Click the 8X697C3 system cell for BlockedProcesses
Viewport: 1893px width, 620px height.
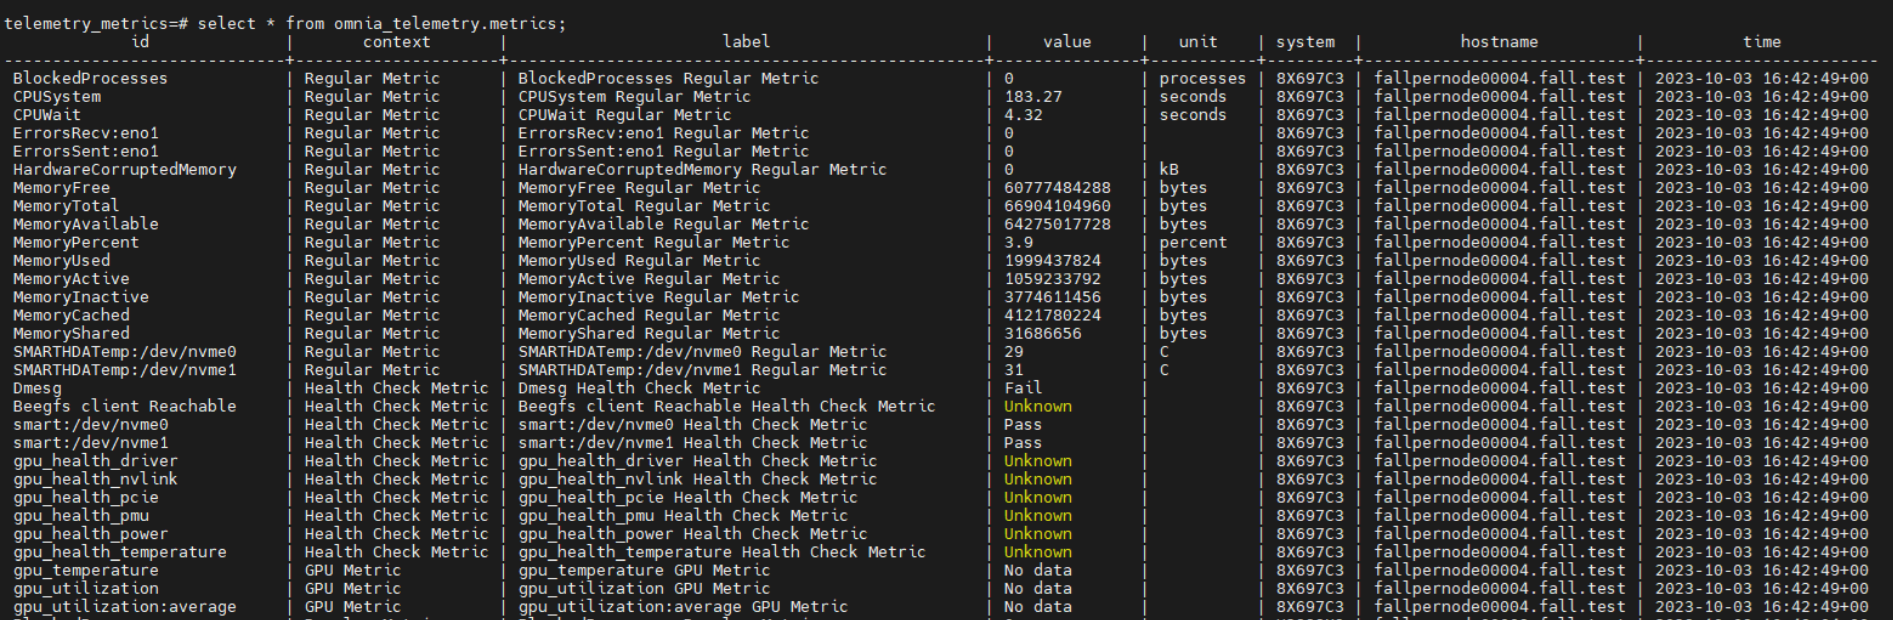[1310, 78]
